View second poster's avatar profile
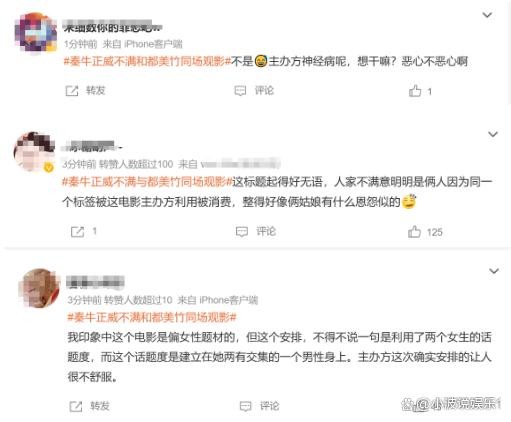The width and height of the screenshot is (511, 422). click(x=33, y=152)
